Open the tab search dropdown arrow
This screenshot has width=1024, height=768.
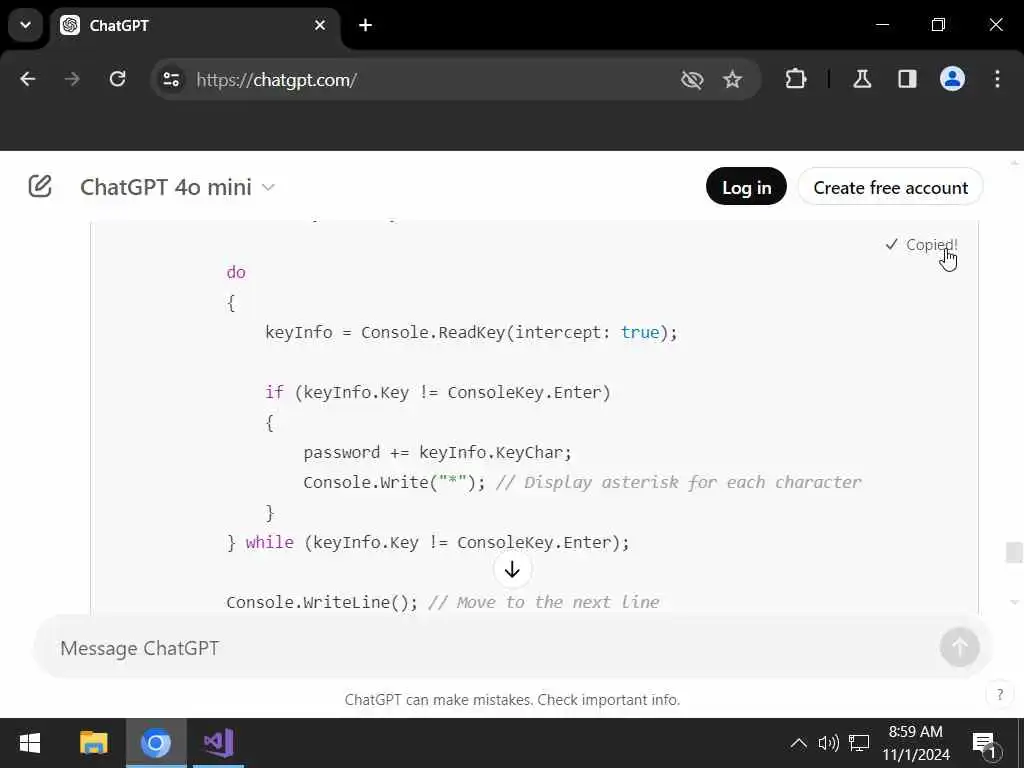[x=25, y=25]
